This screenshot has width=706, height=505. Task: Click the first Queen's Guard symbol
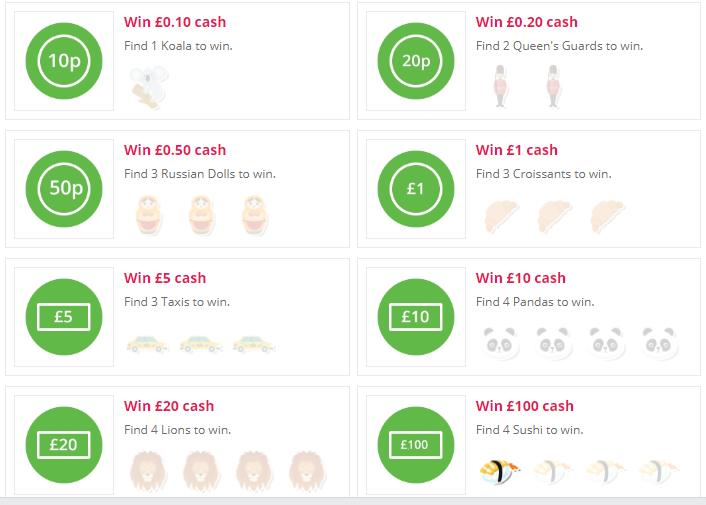click(x=499, y=87)
